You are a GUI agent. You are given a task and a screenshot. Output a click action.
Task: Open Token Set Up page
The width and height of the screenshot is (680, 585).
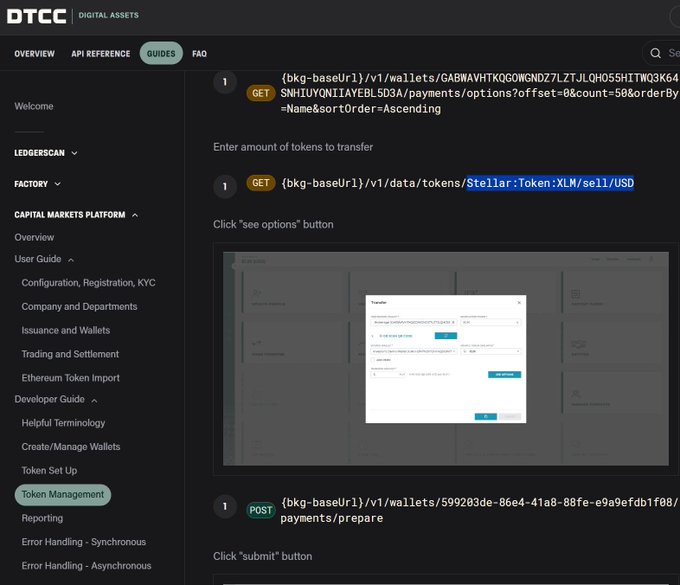point(49,471)
